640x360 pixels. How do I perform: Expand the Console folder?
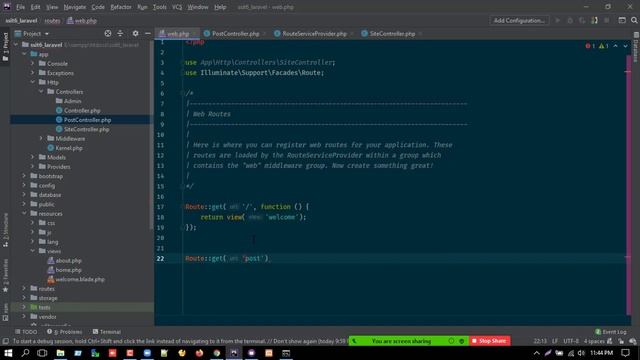click(33, 63)
